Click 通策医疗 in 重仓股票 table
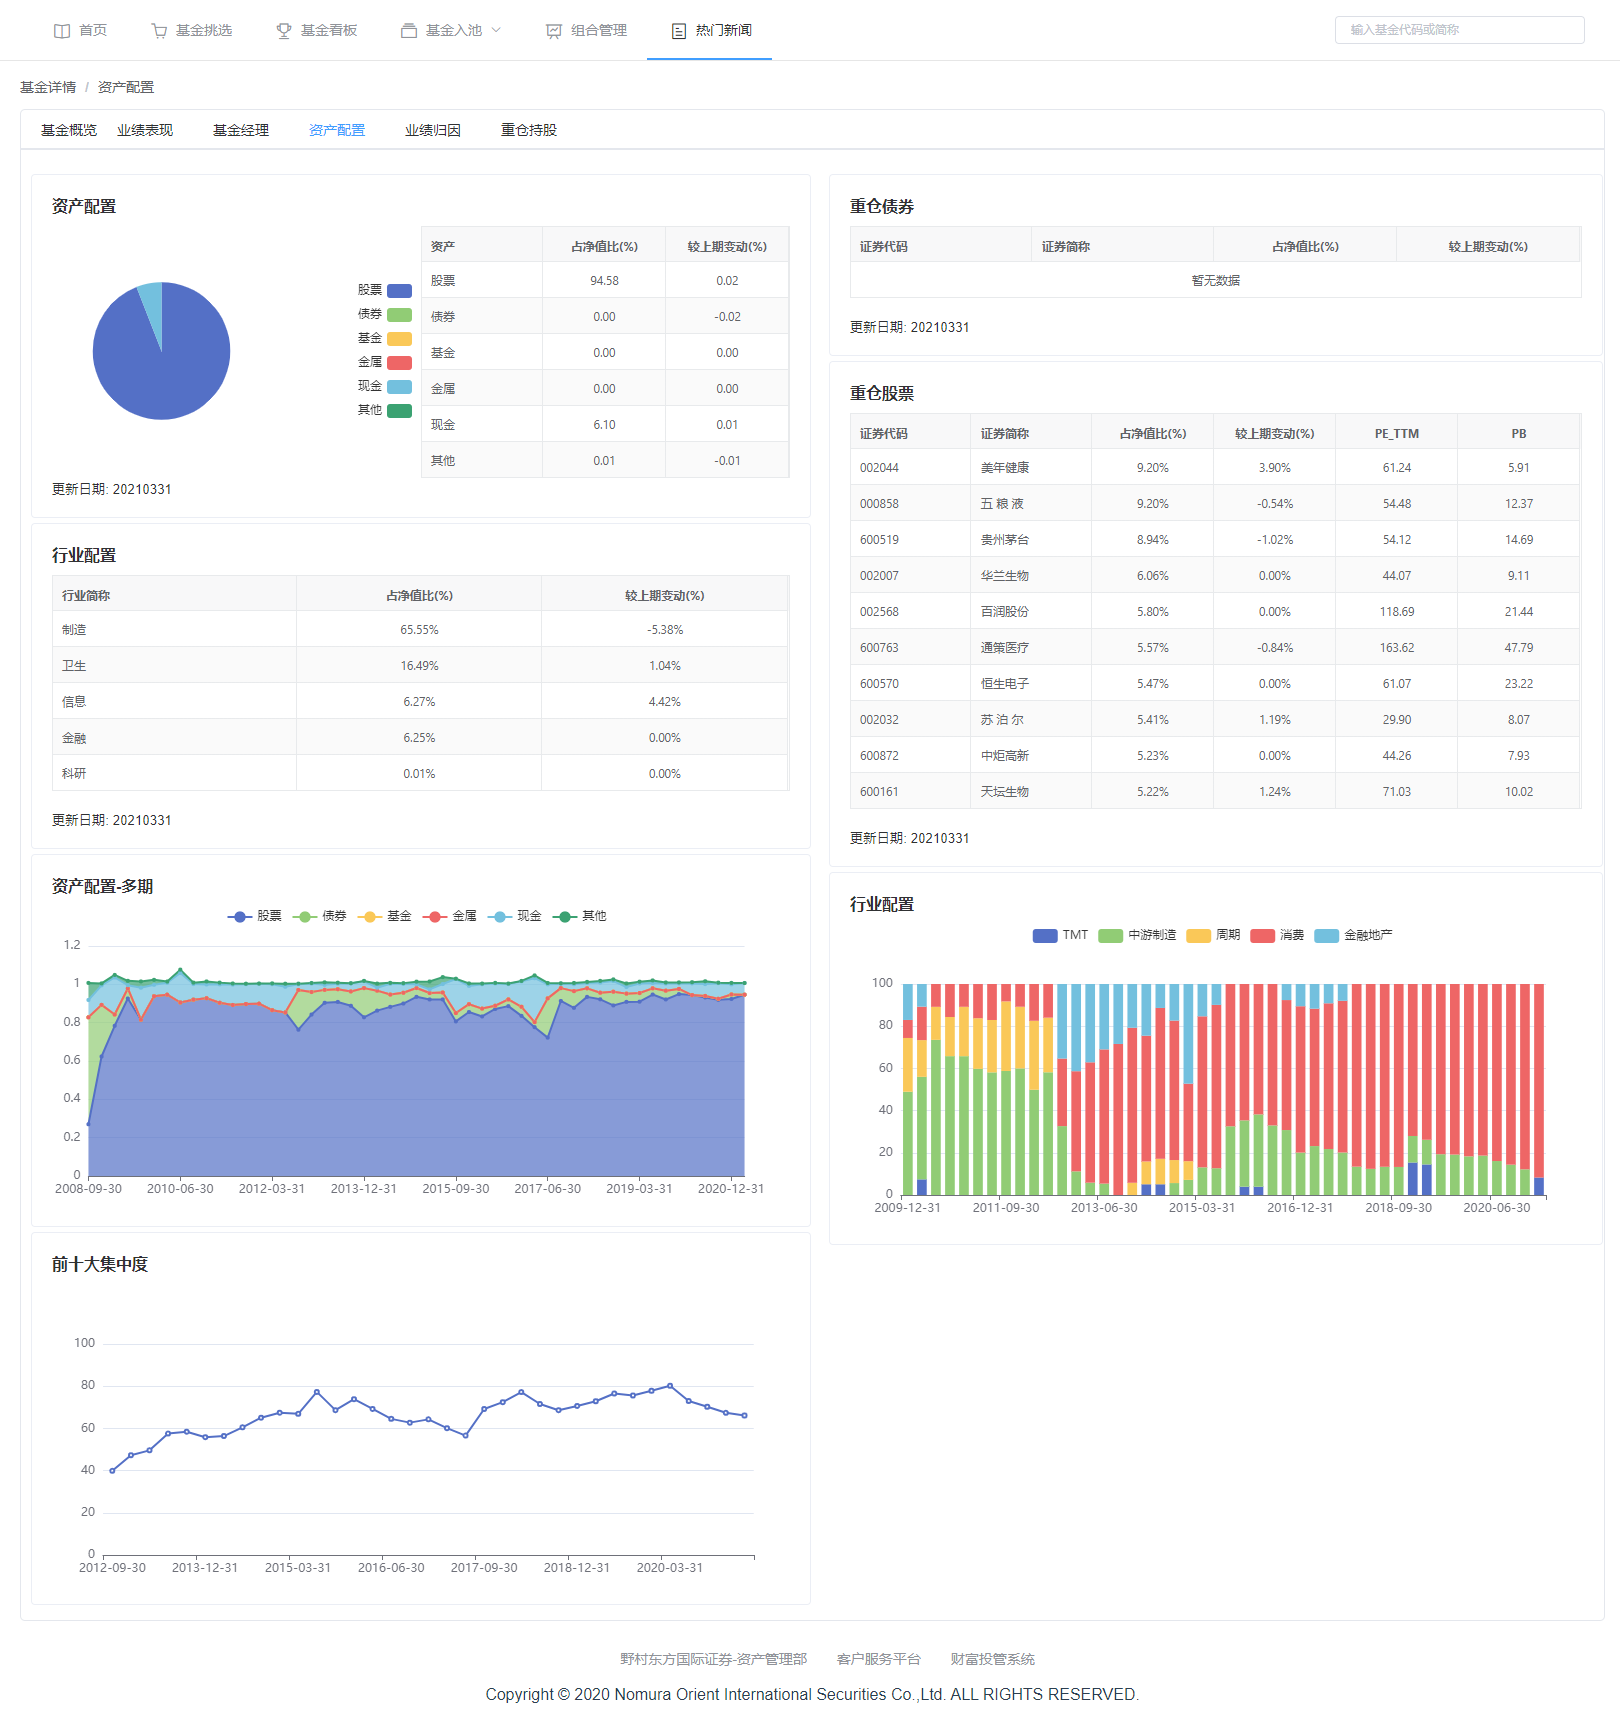 click(1004, 648)
